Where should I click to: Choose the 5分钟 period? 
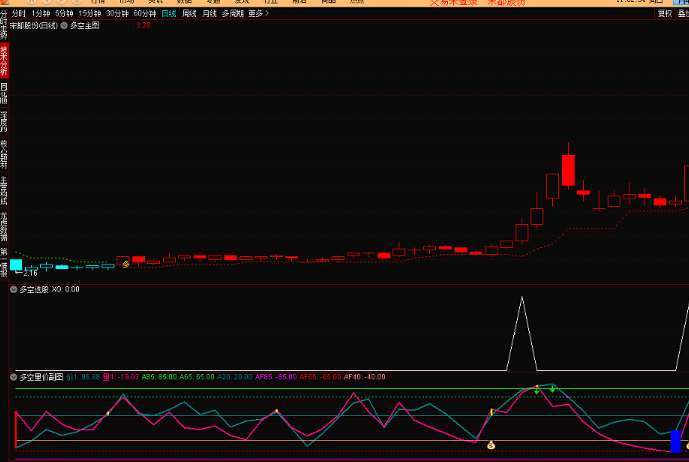tap(63, 14)
